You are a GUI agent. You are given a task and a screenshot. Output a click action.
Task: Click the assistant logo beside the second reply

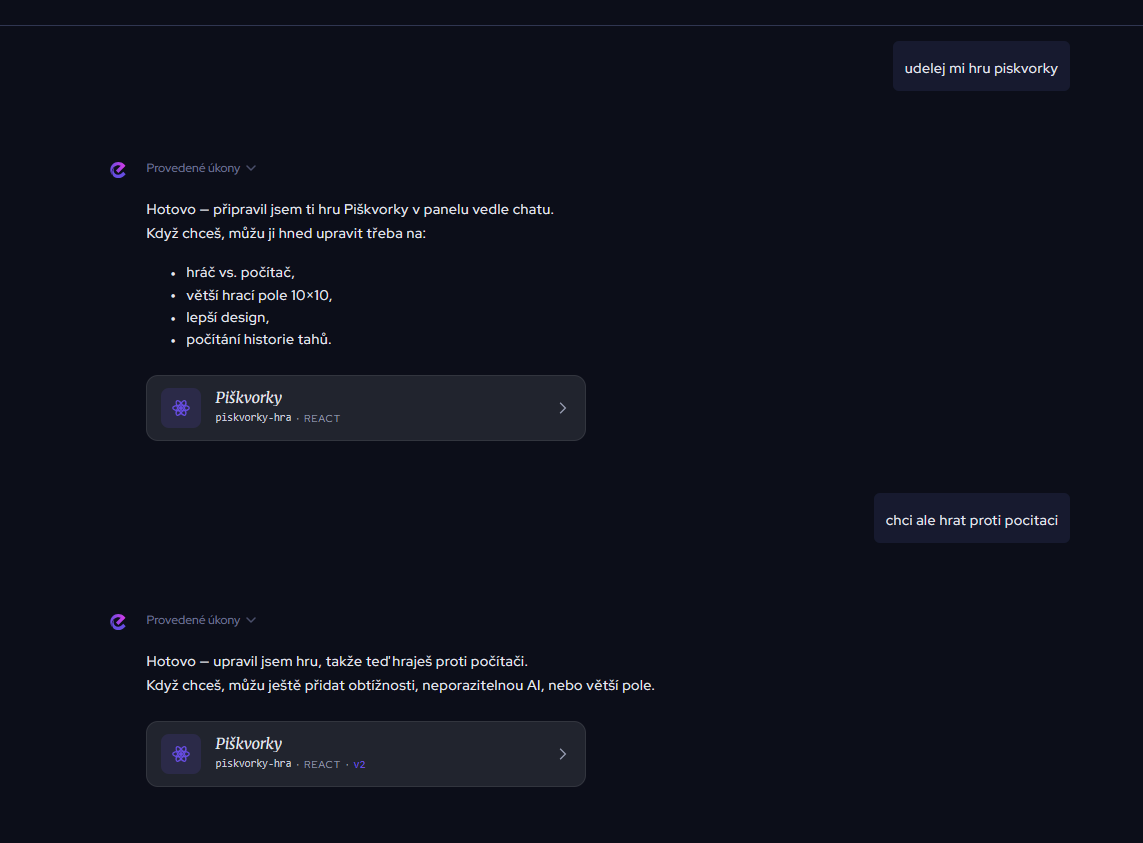coord(118,621)
